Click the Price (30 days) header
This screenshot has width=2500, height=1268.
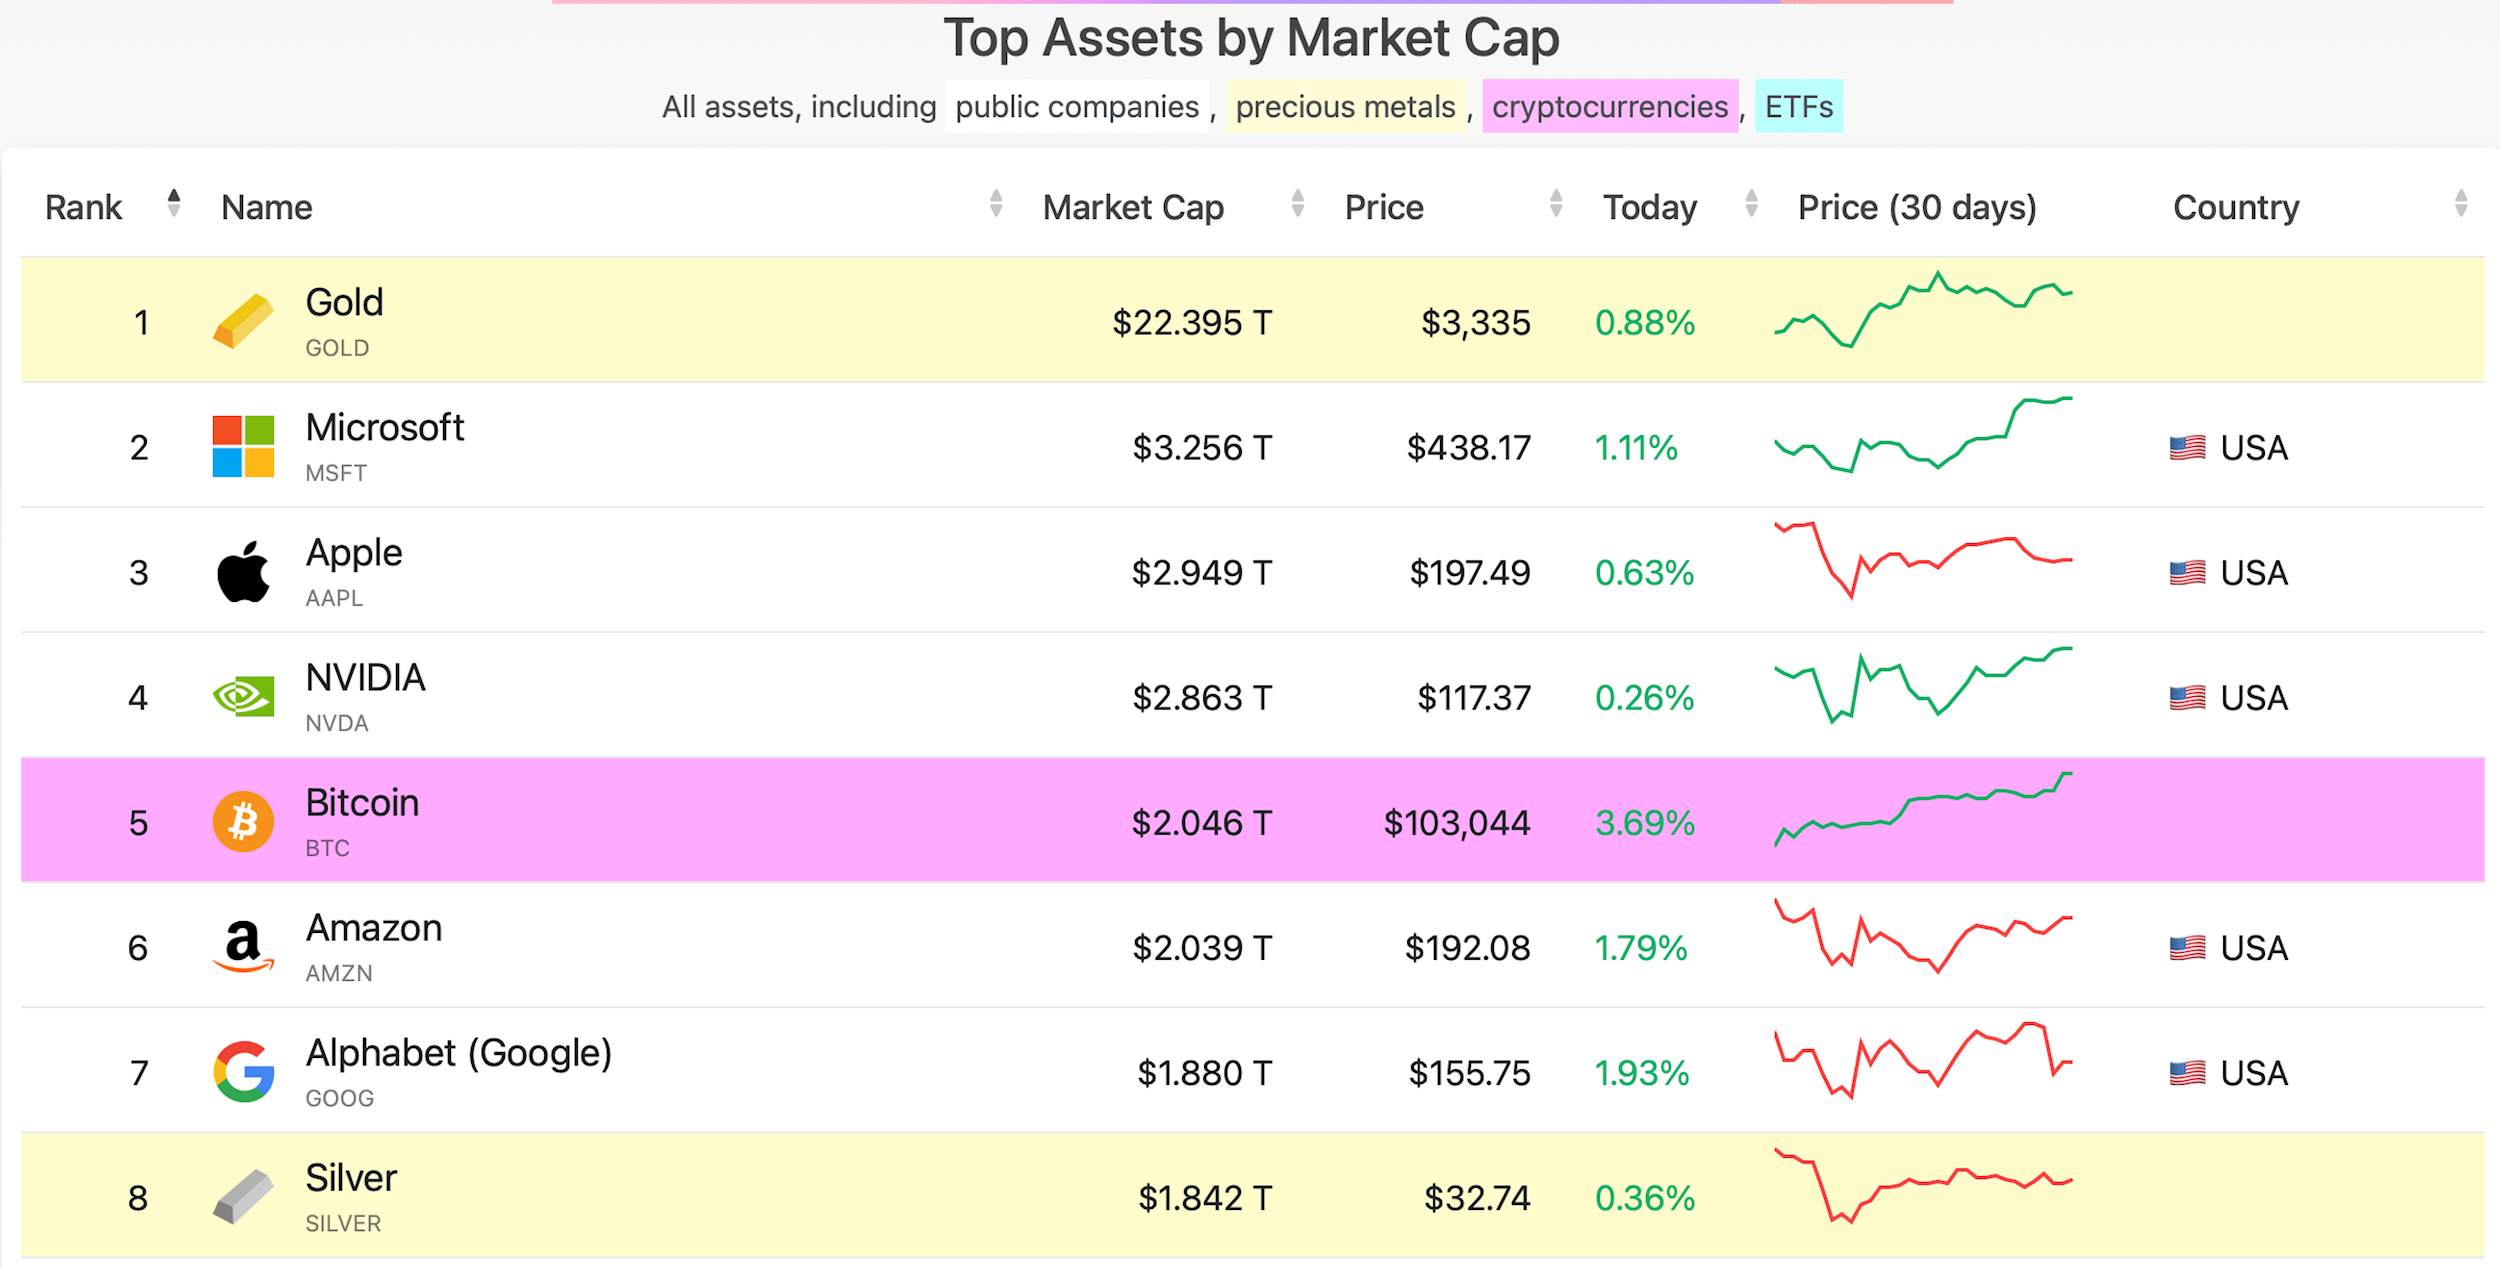1917,207
